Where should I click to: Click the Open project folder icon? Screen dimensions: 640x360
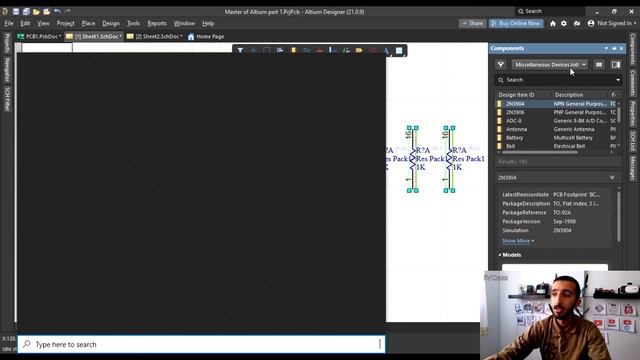(47, 11)
